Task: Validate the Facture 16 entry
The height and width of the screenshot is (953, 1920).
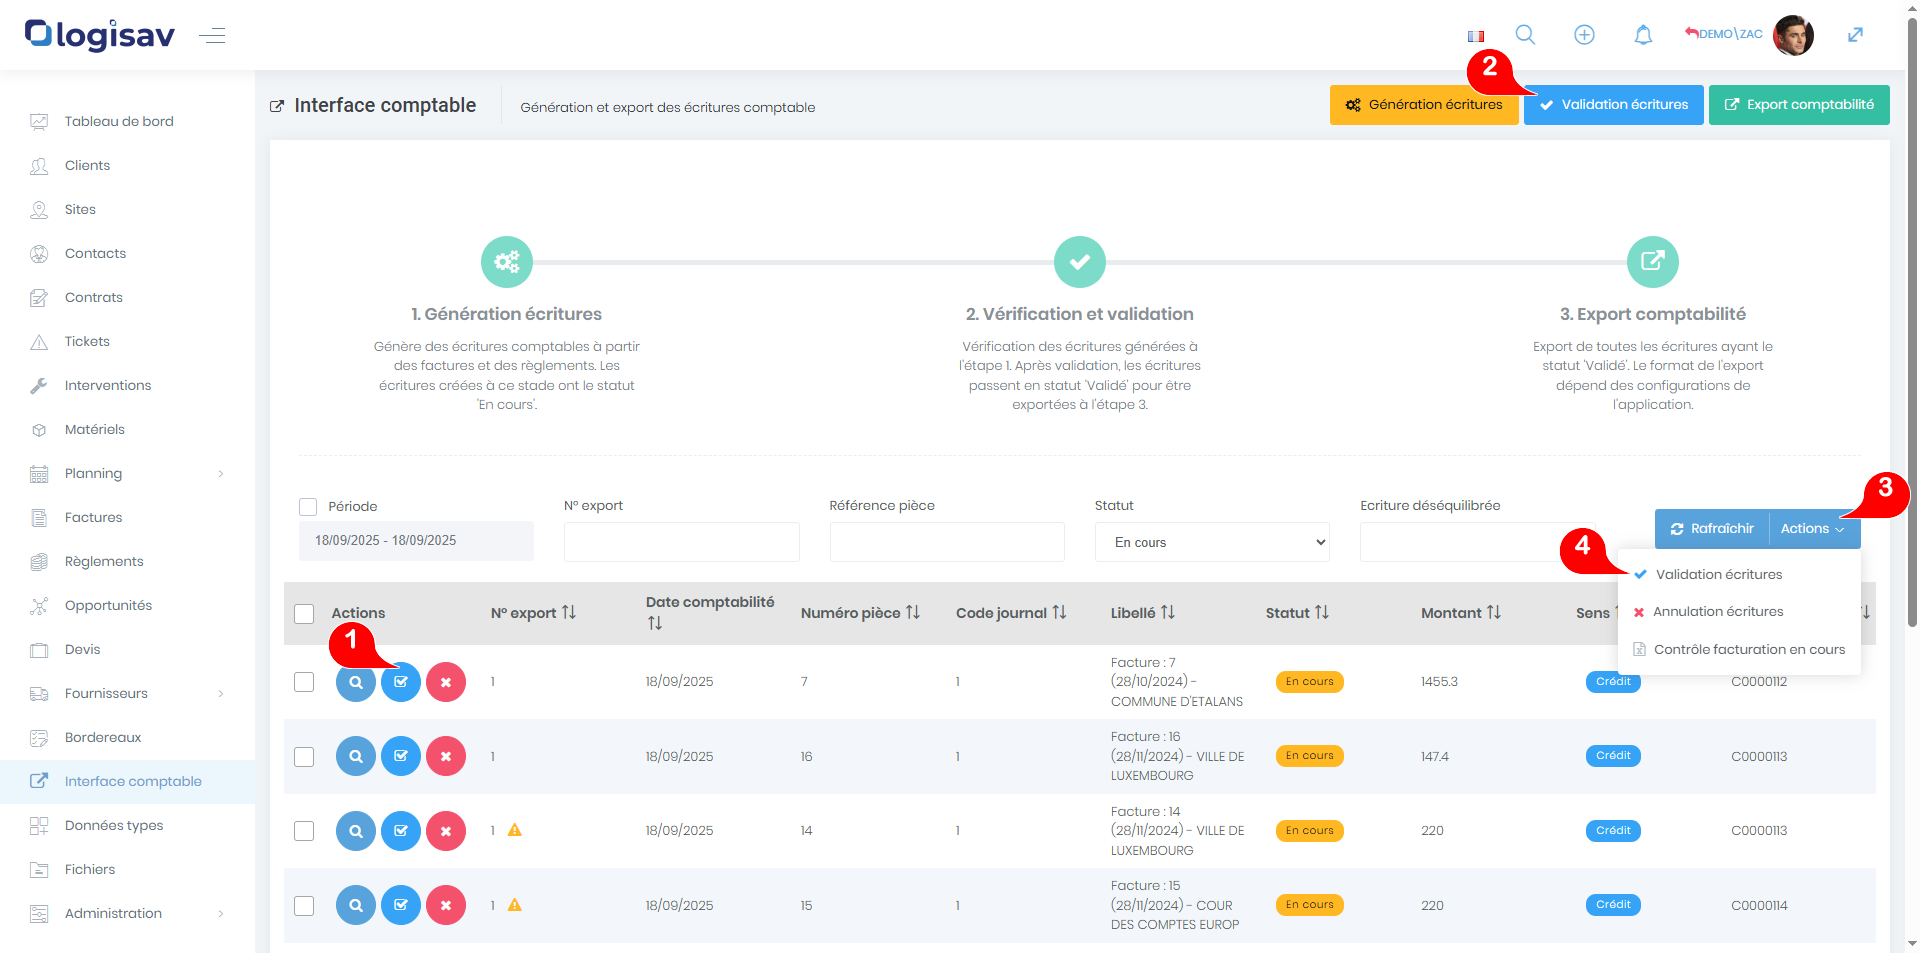Action: coord(401,756)
